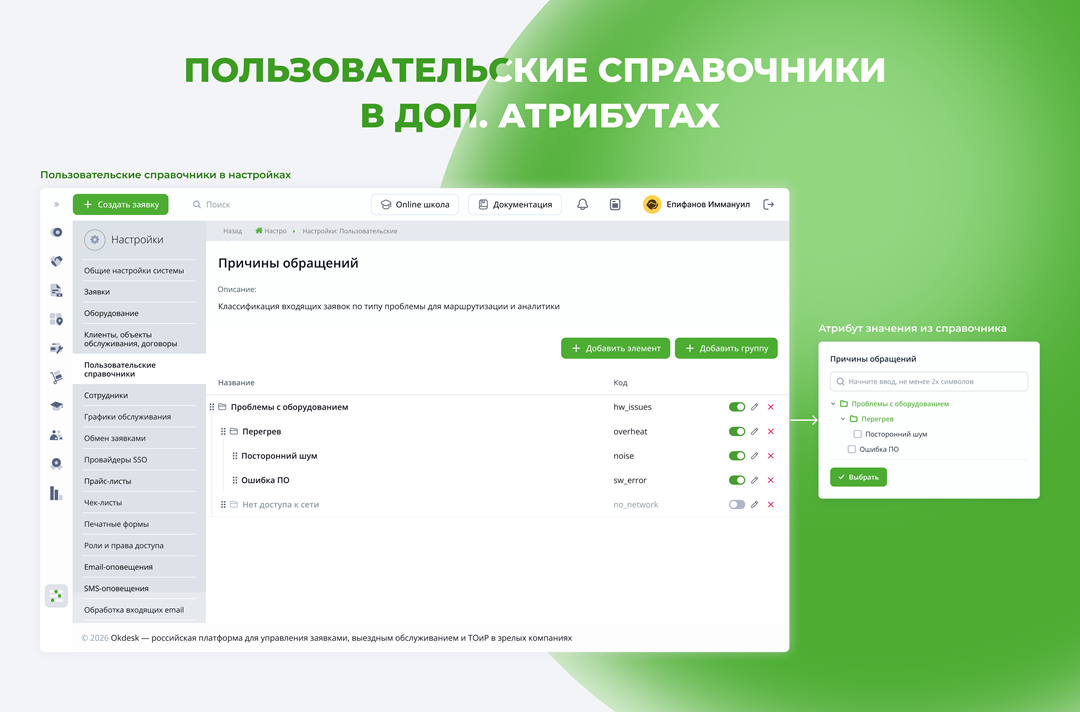
Task: Delete the Нет доступа к сети row
Action: tap(771, 505)
